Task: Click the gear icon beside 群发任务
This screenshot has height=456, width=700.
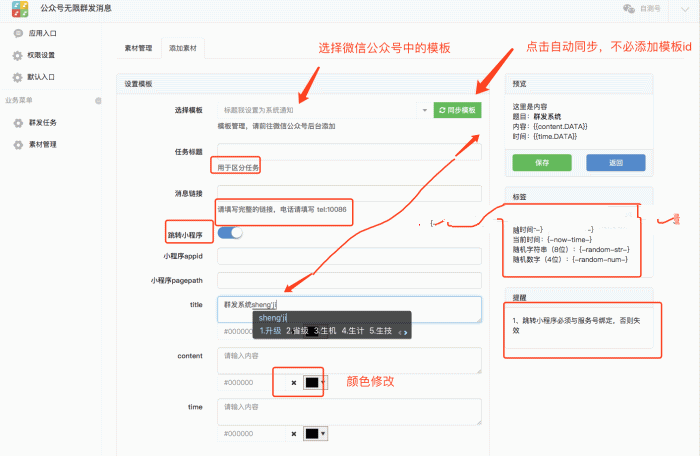Action: 17,123
